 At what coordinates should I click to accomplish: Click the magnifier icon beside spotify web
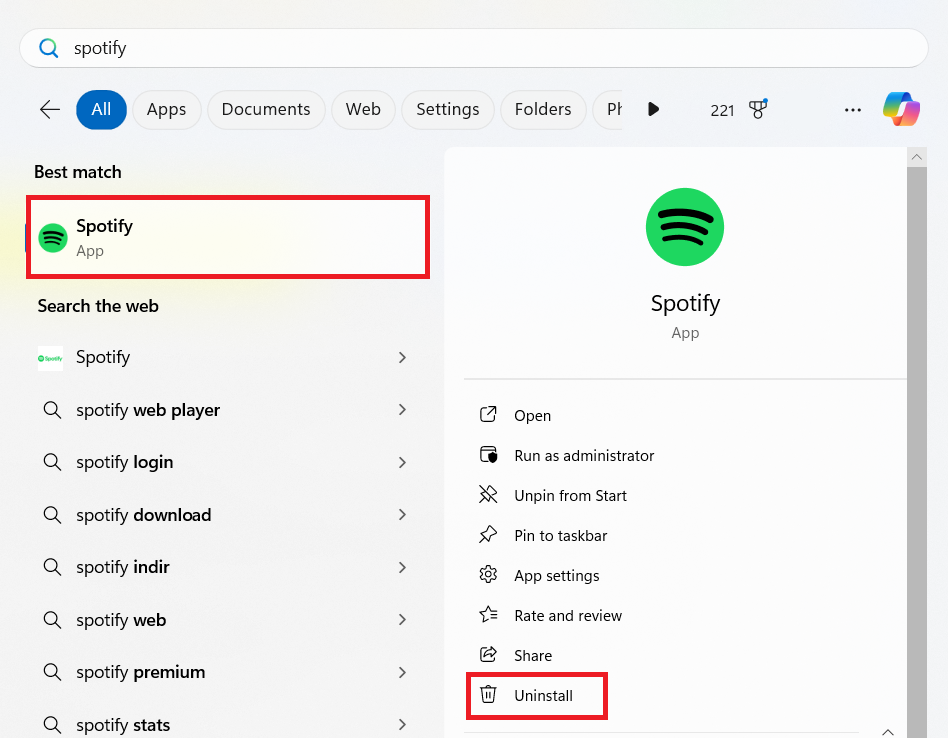(52, 620)
